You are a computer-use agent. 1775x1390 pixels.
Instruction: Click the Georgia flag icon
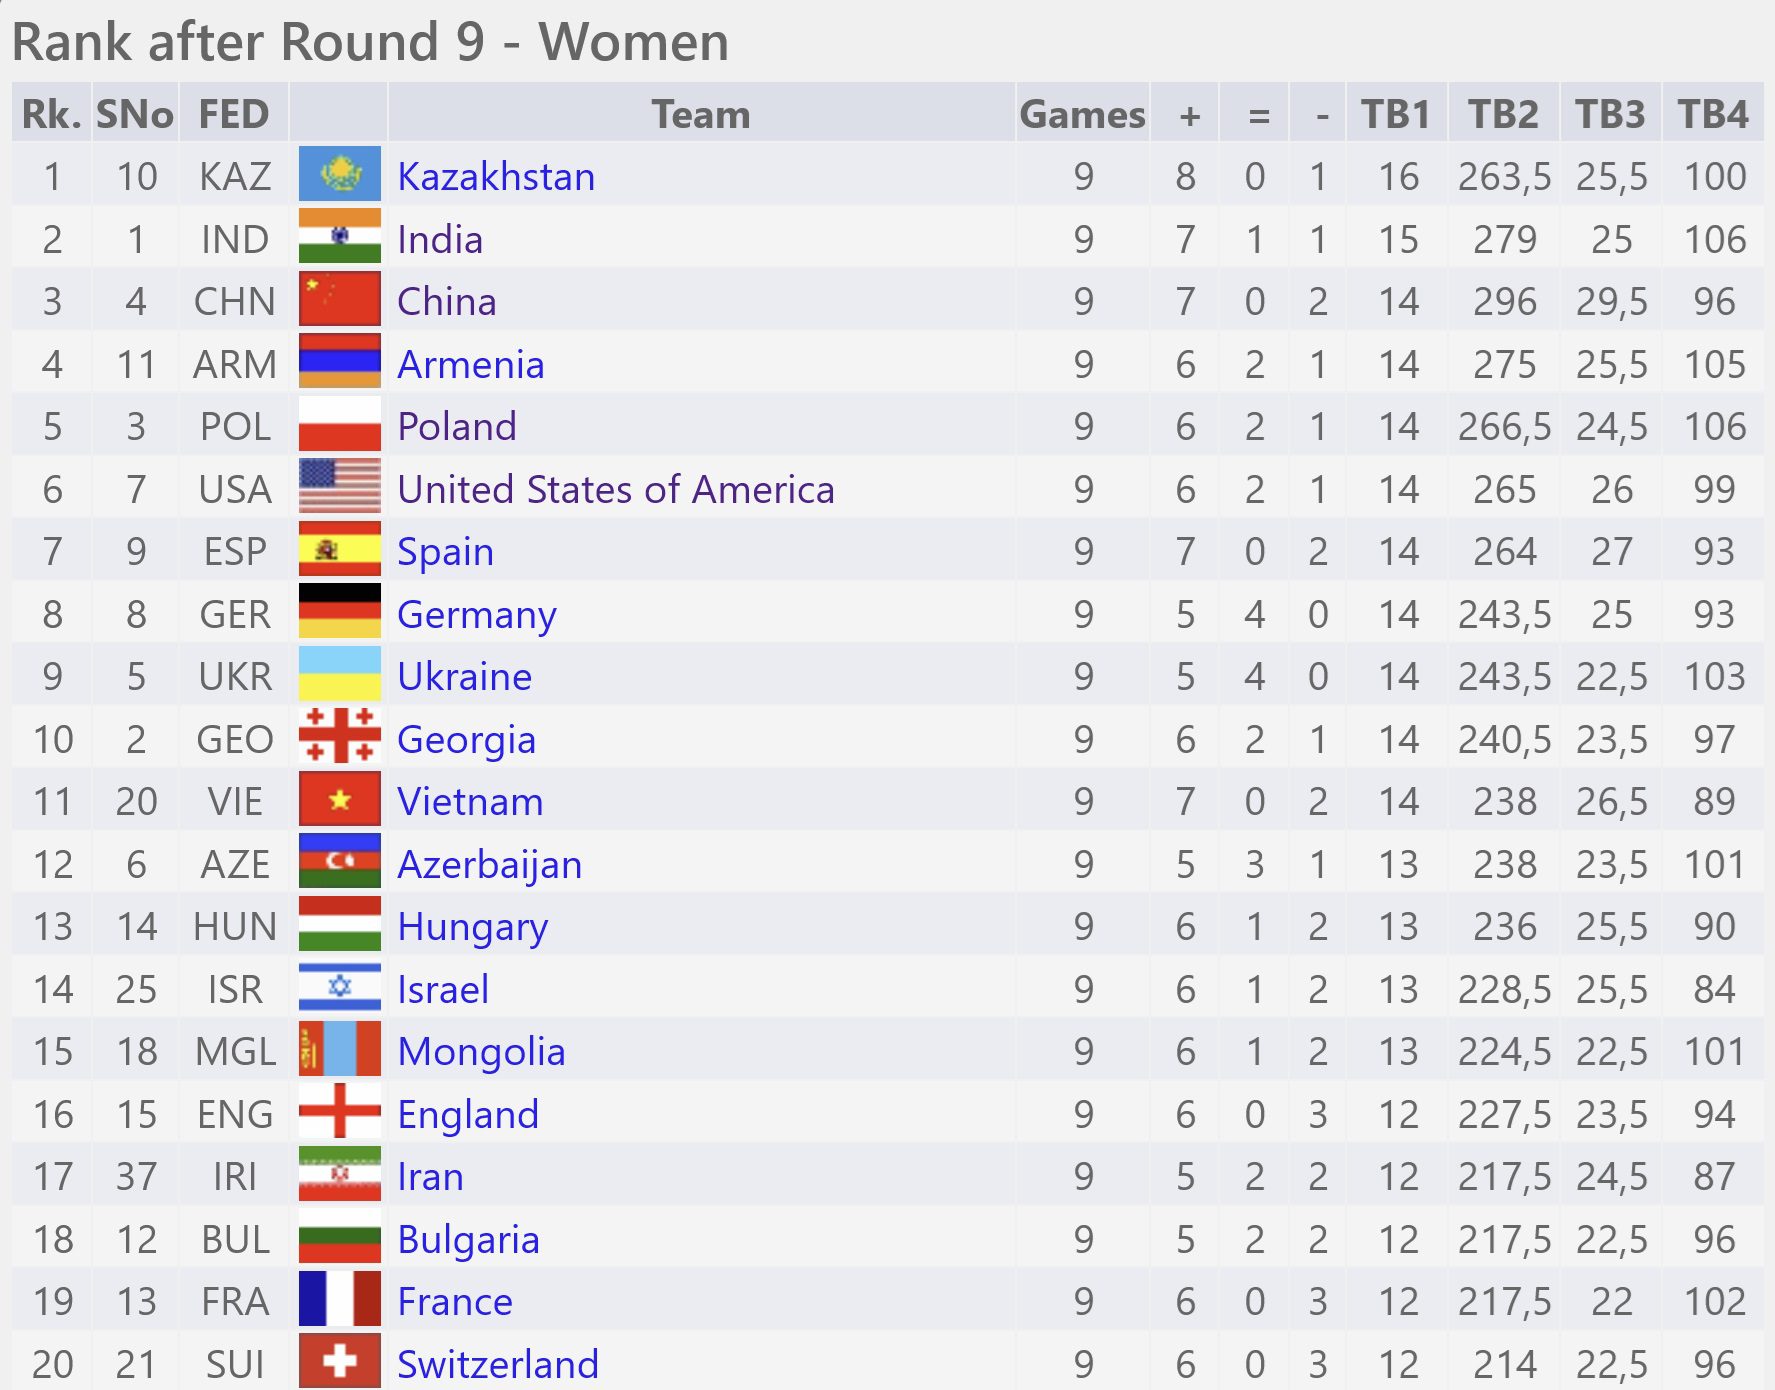coord(340,737)
